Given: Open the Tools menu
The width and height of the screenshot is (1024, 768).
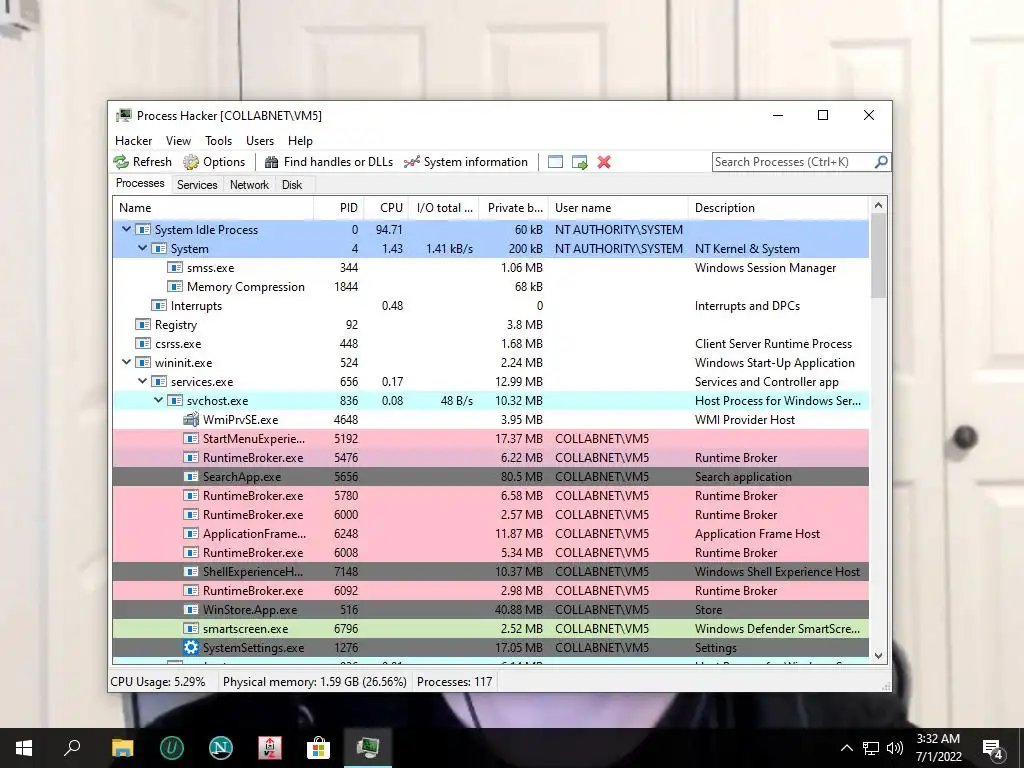Looking at the screenshot, I should click(218, 140).
